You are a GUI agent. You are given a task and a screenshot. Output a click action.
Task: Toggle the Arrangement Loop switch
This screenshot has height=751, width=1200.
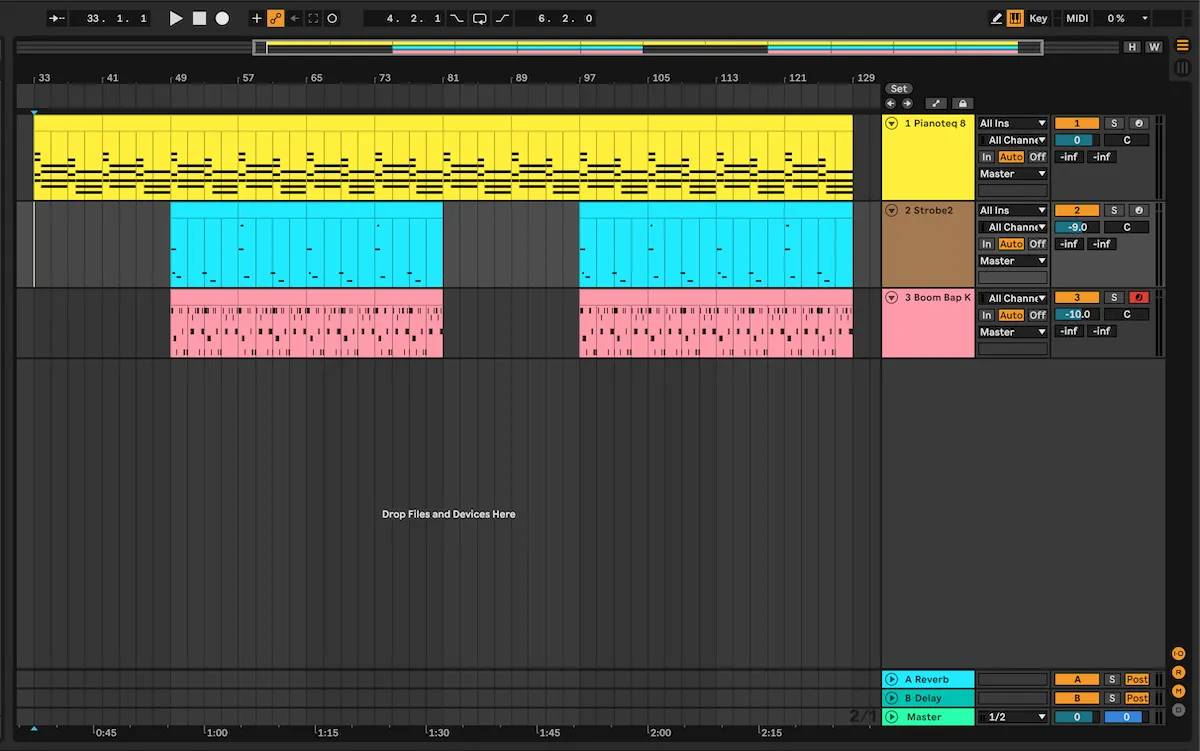pyautogui.click(x=480, y=18)
